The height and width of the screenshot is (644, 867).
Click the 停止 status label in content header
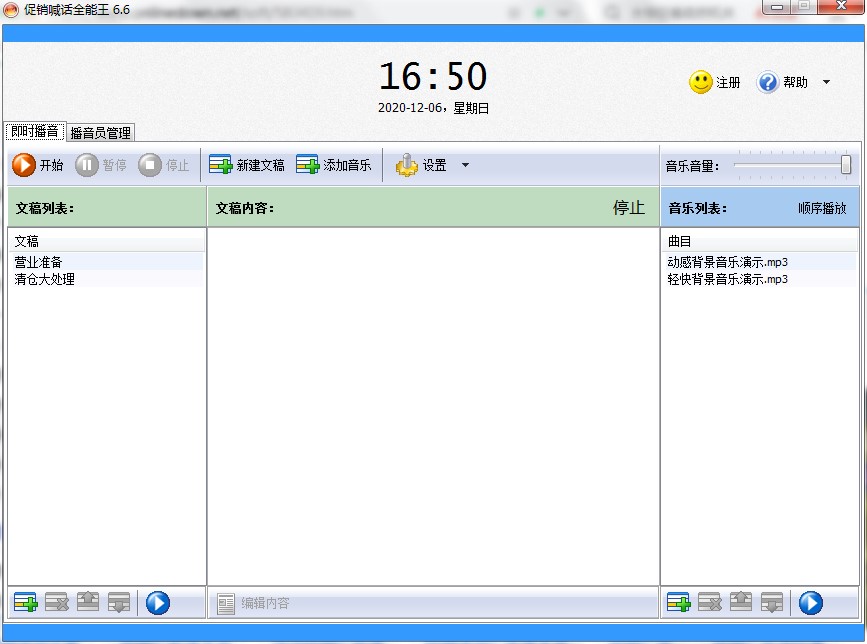coord(629,208)
